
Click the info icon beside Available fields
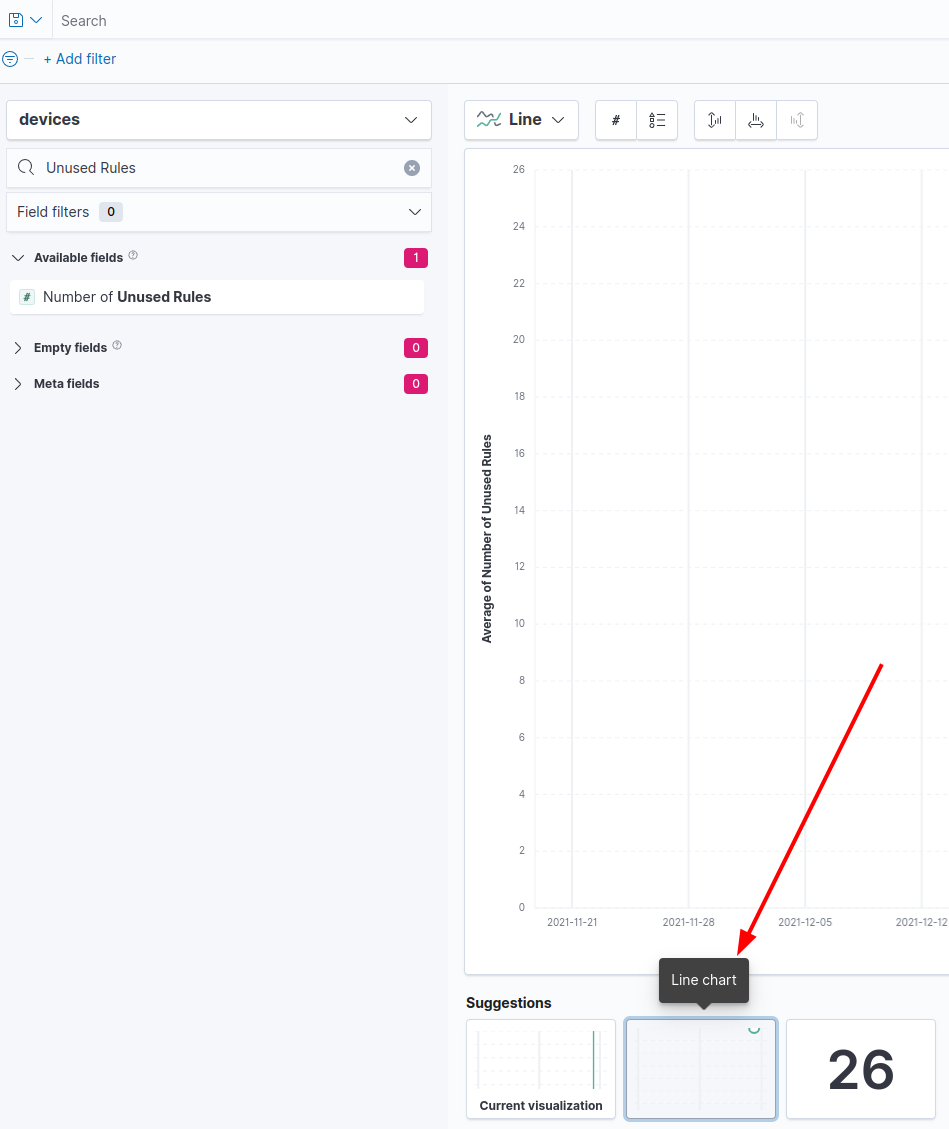[x=133, y=256]
